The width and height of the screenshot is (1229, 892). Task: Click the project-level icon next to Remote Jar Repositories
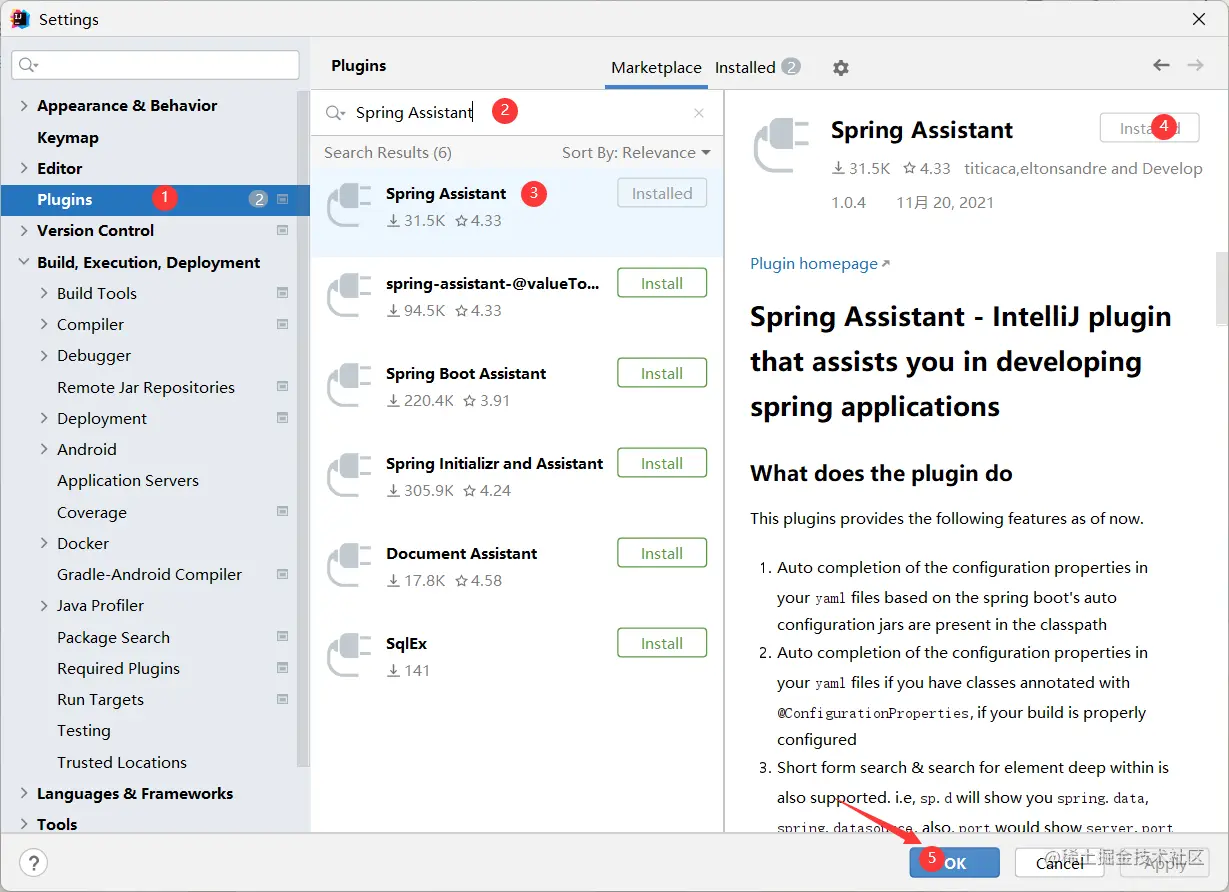point(283,387)
